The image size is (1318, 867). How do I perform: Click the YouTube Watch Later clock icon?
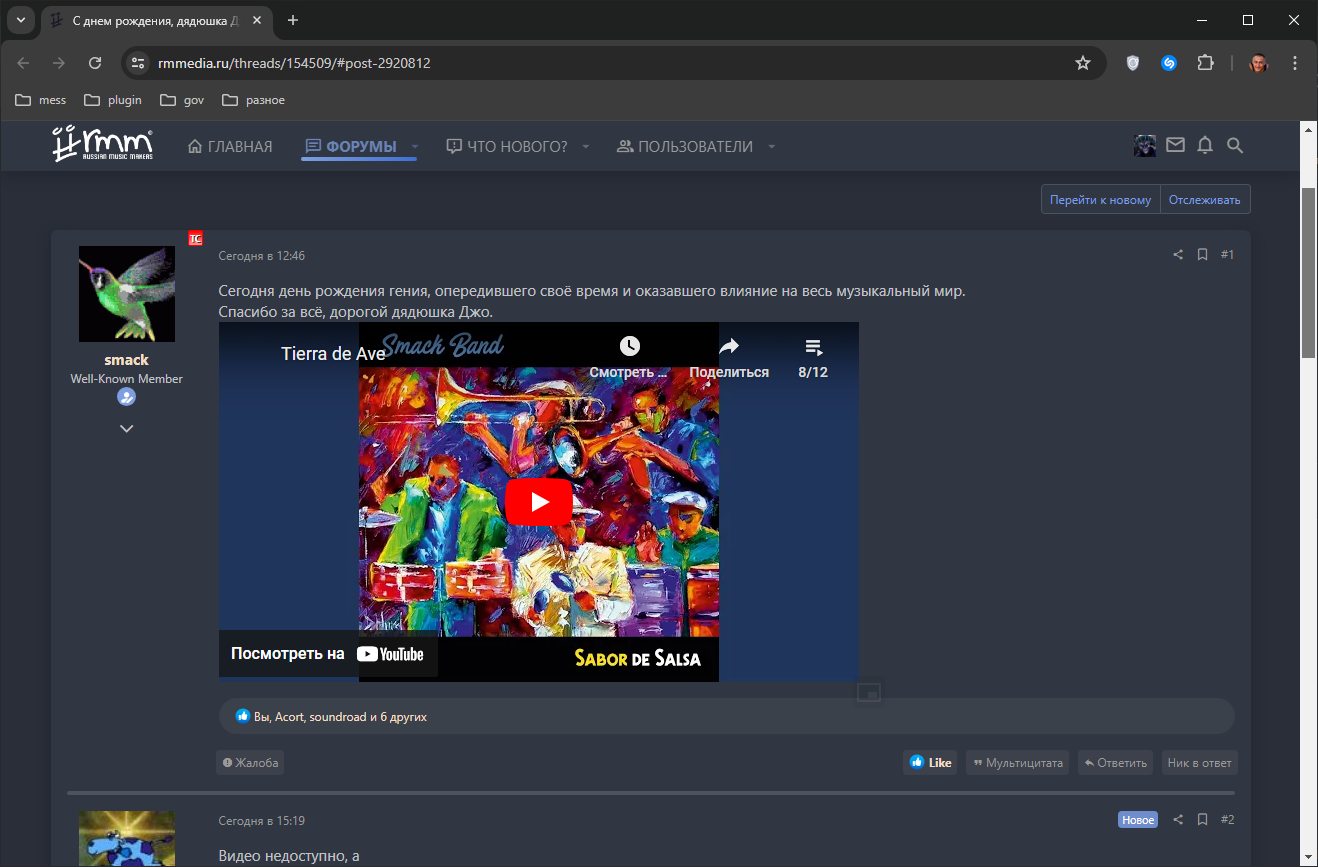click(629, 346)
